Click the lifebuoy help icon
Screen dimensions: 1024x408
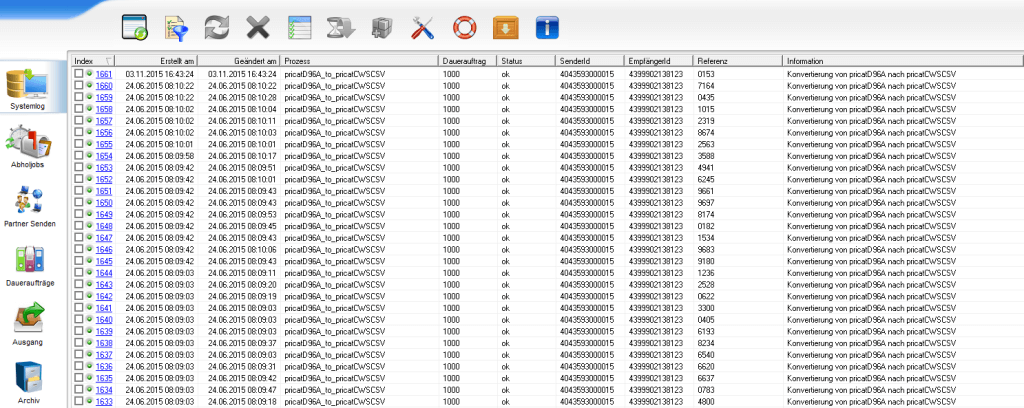coord(464,27)
